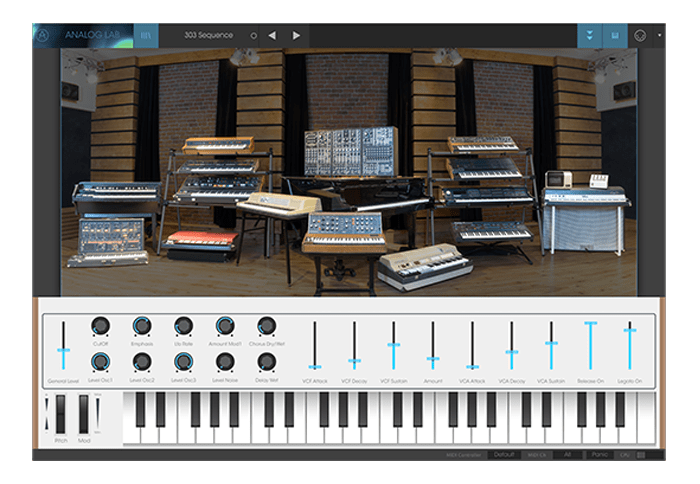Toggle the Release On slider switch
This screenshot has height=484, width=700.
pos(591,346)
